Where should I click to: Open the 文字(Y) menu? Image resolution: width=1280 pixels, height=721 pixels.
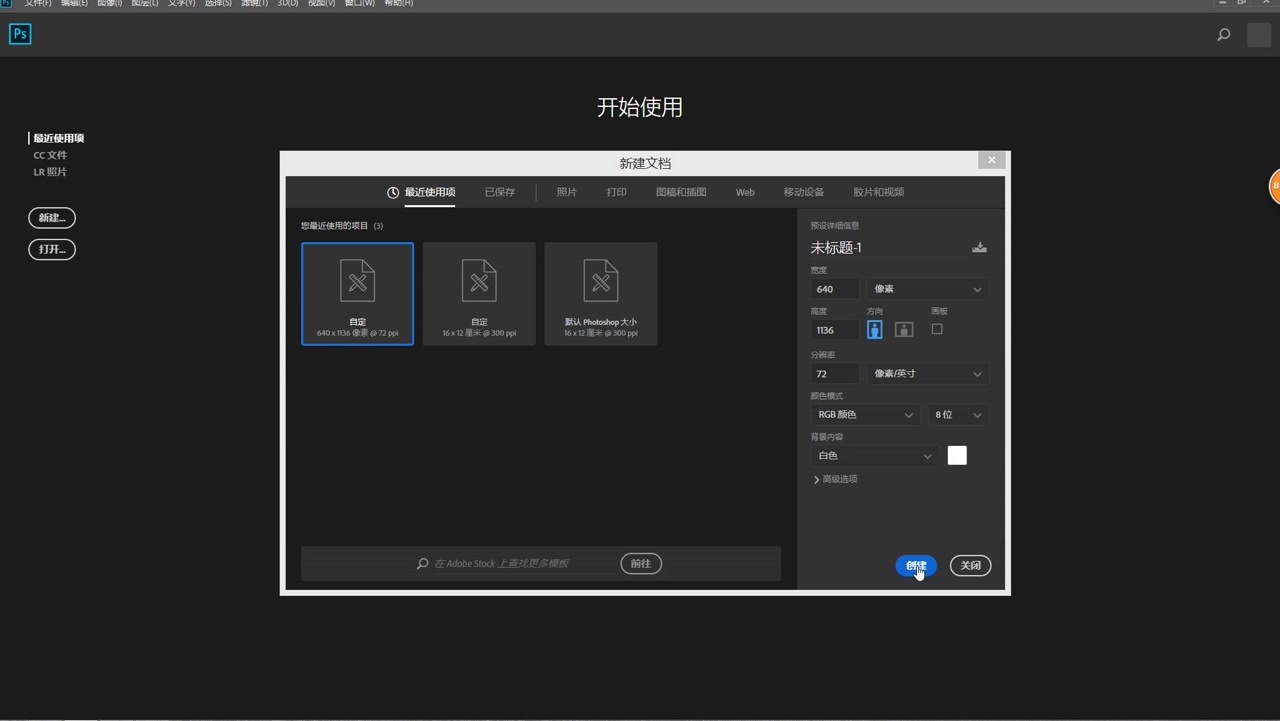[181, 4]
